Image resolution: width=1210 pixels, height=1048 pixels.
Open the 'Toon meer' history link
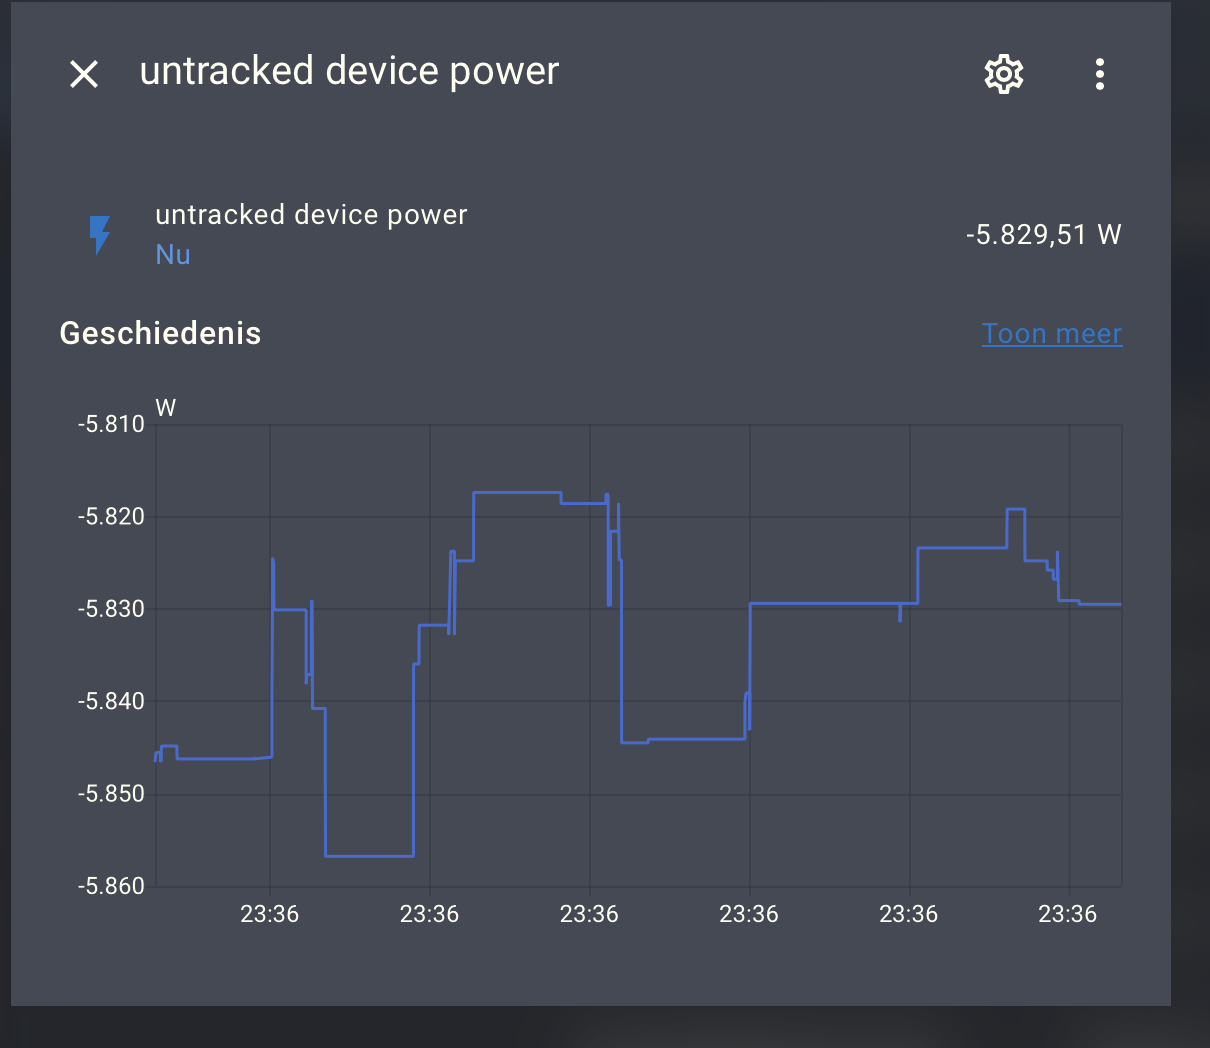(x=1051, y=333)
